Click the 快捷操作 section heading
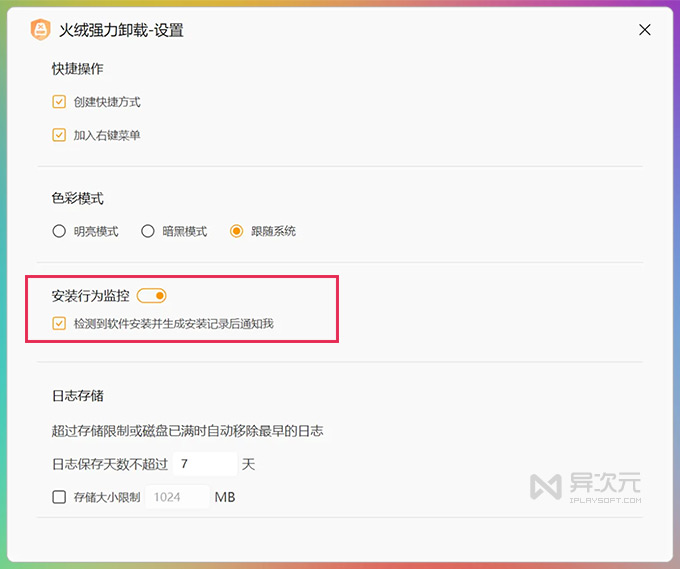The height and width of the screenshot is (569, 680). [78, 69]
